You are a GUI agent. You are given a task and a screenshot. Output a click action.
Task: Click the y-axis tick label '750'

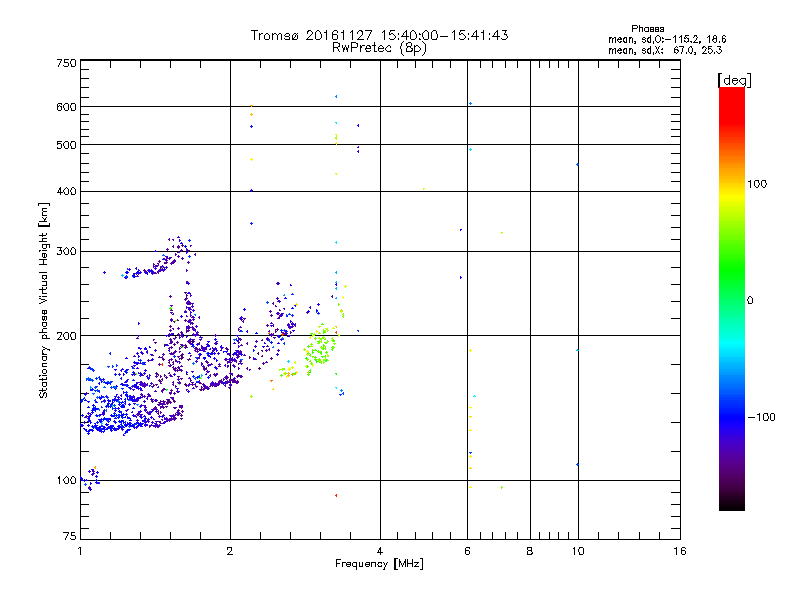[x=66, y=63]
